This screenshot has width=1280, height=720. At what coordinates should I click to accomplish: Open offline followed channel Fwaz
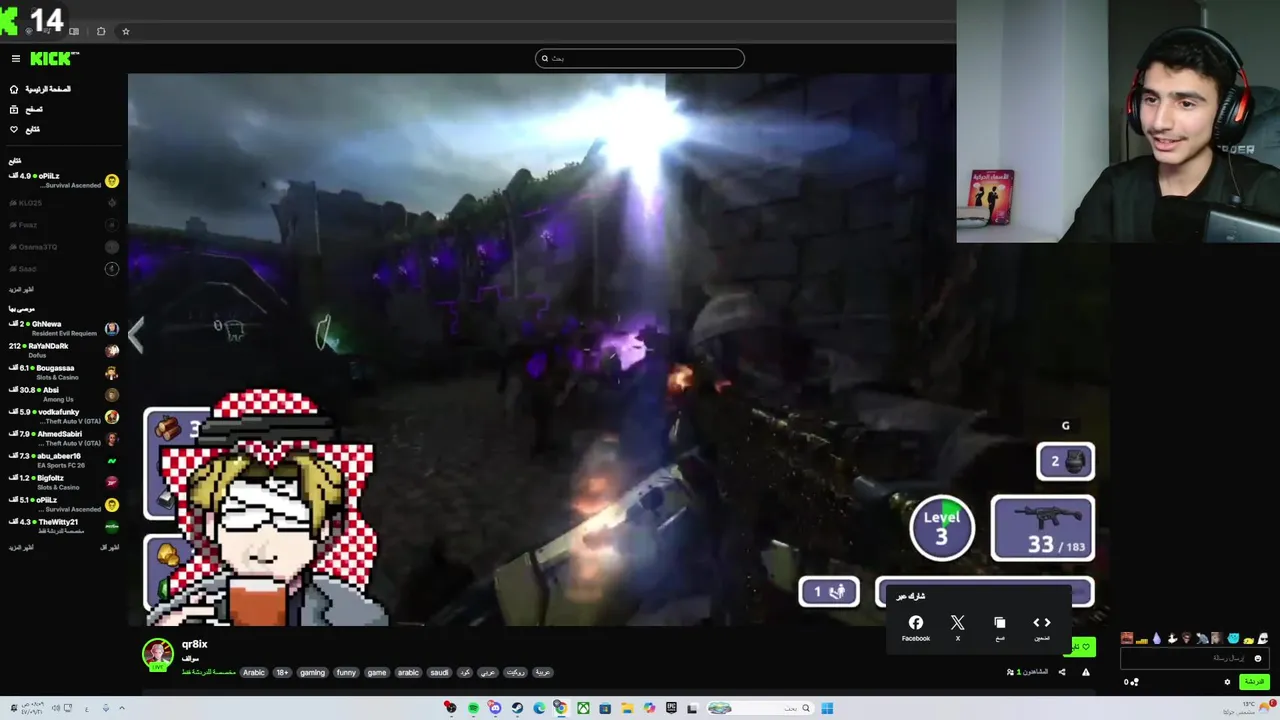[x=64, y=225]
